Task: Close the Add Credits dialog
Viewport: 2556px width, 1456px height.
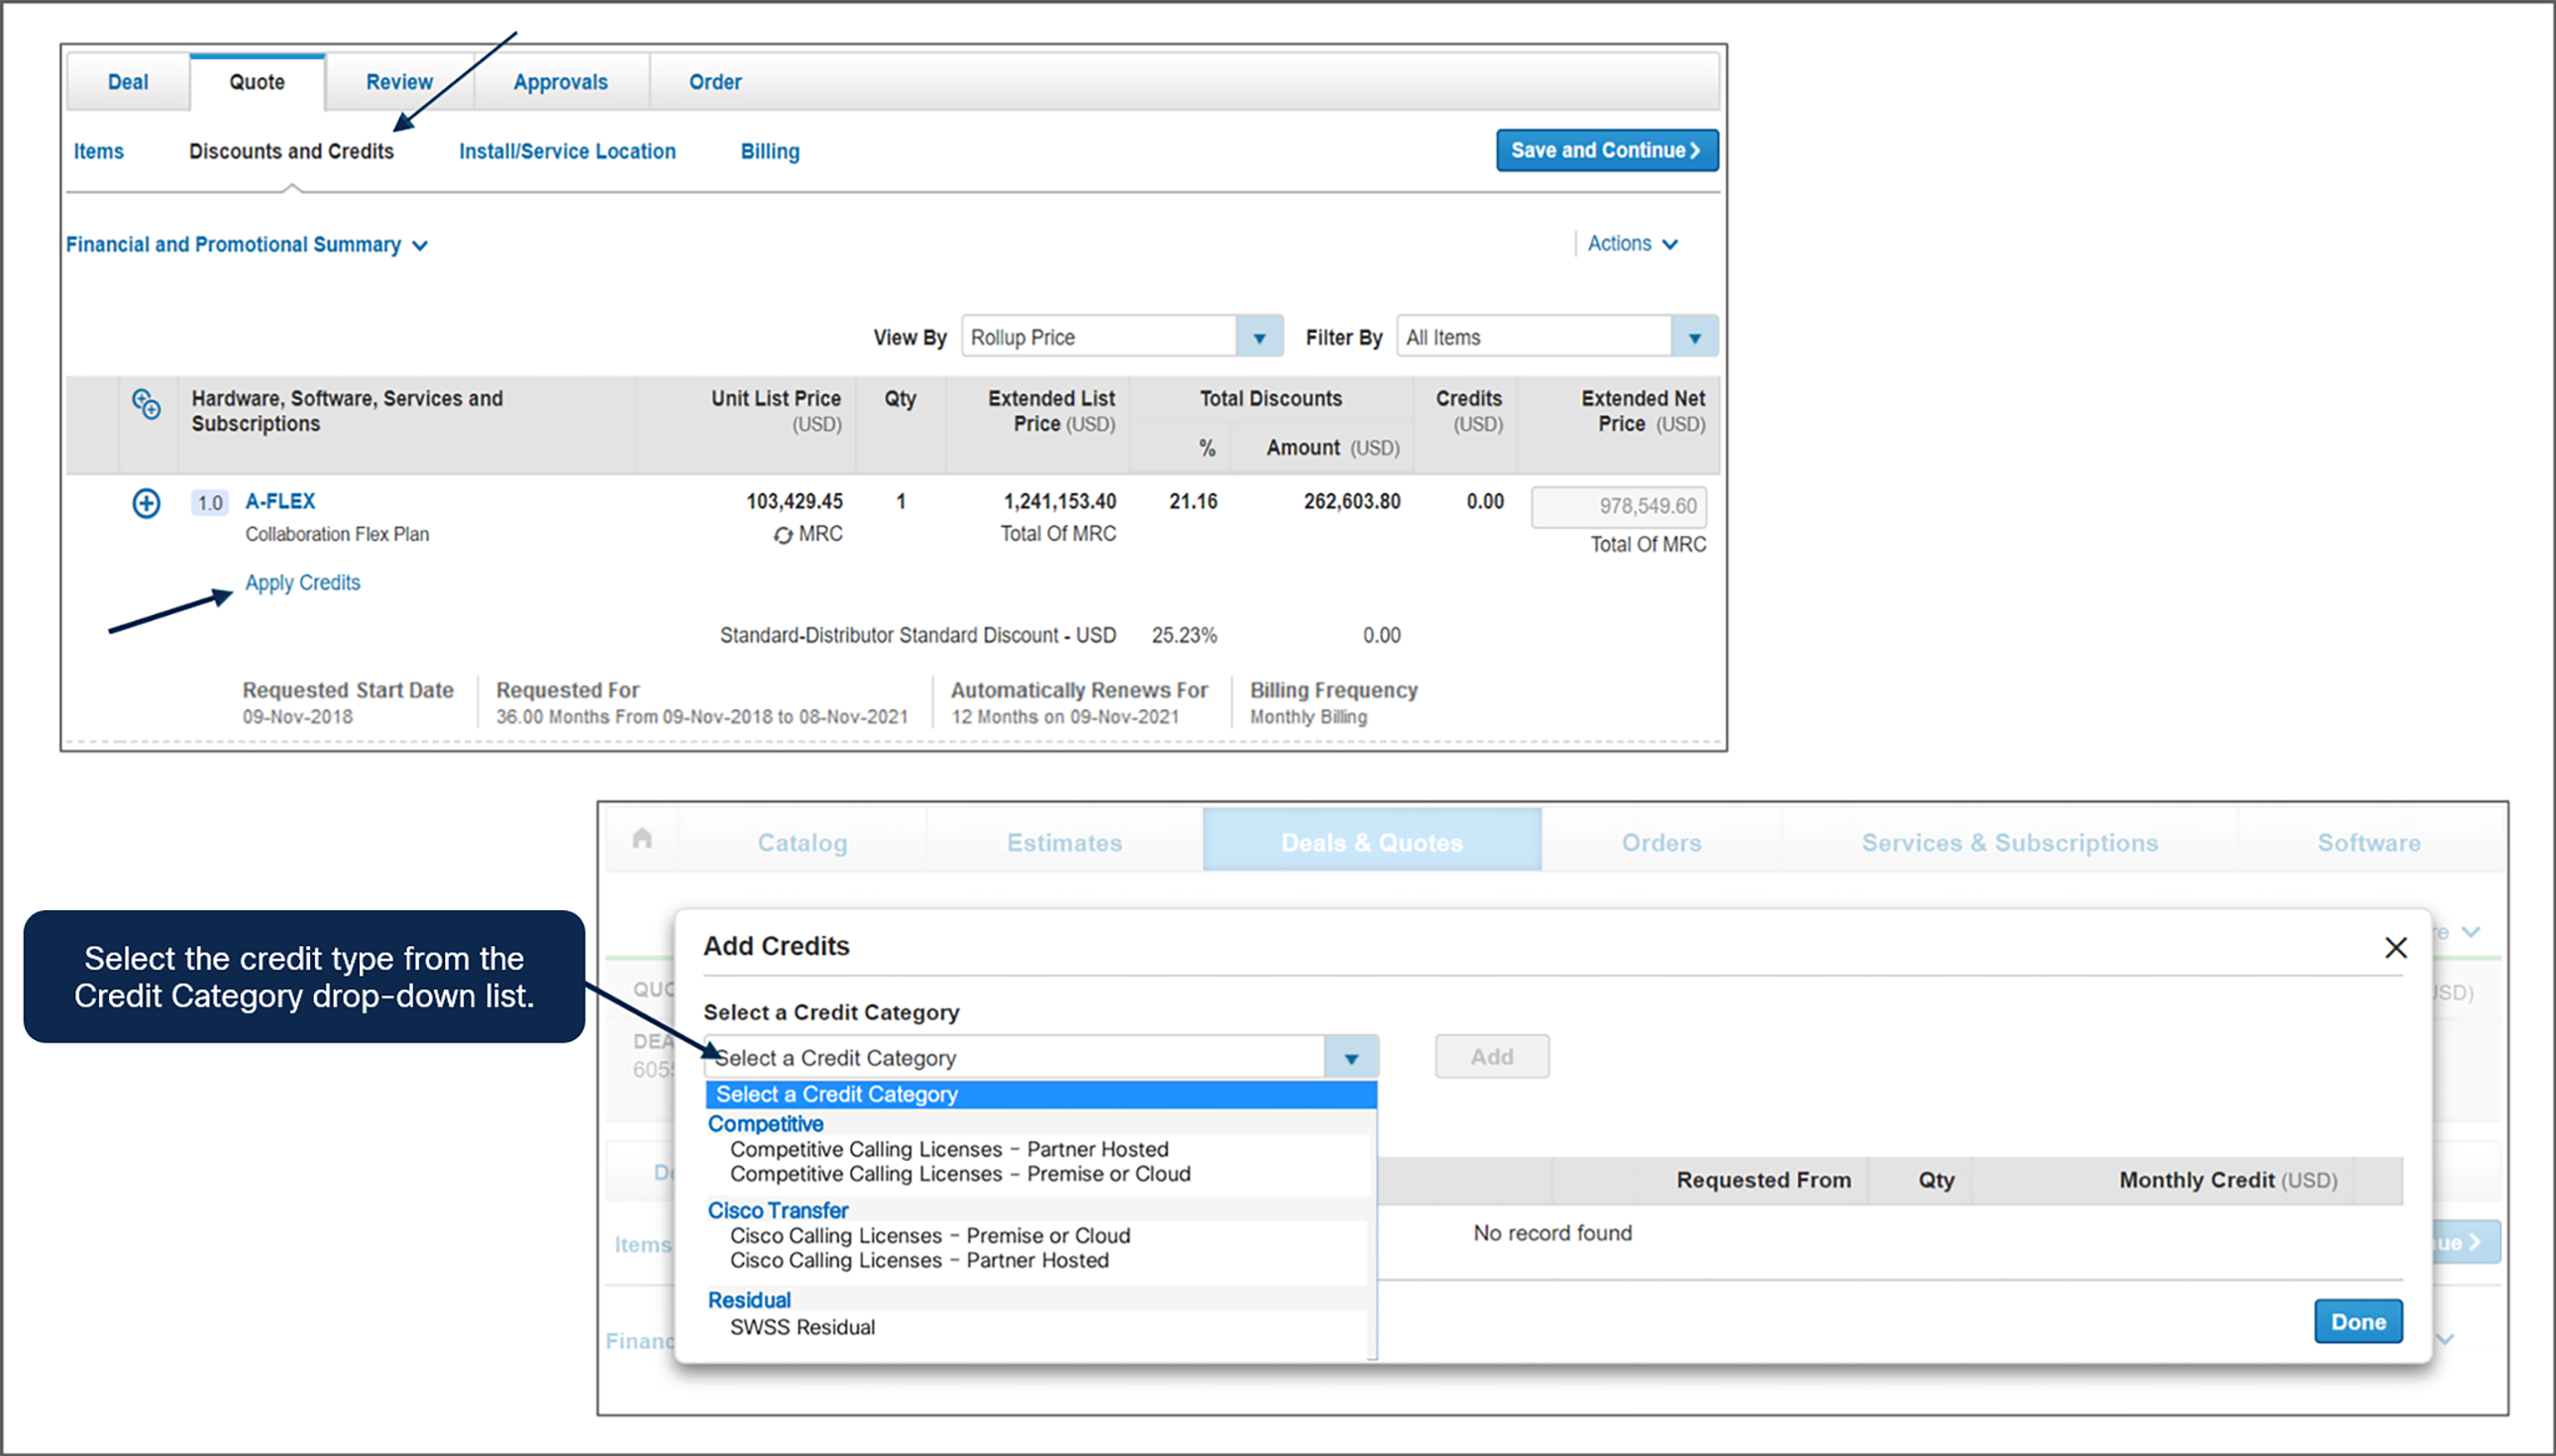Action: pyautogui.click(x=2395, y=947)
